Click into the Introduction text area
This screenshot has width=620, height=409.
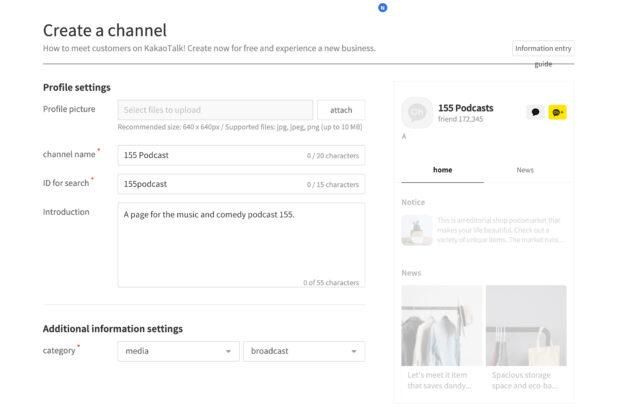[241, 245]
